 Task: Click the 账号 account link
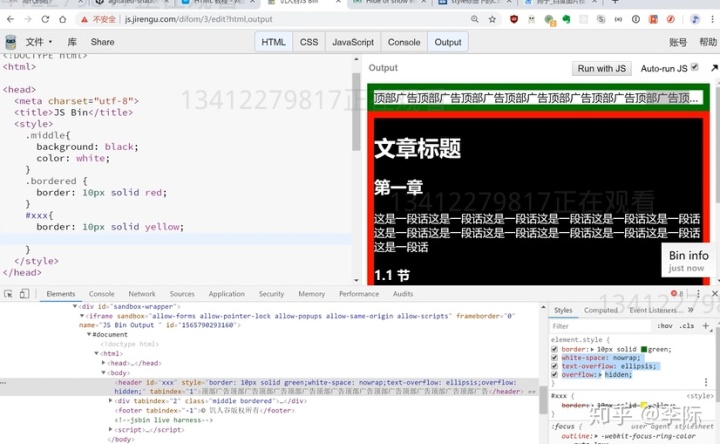pos(678,42)
